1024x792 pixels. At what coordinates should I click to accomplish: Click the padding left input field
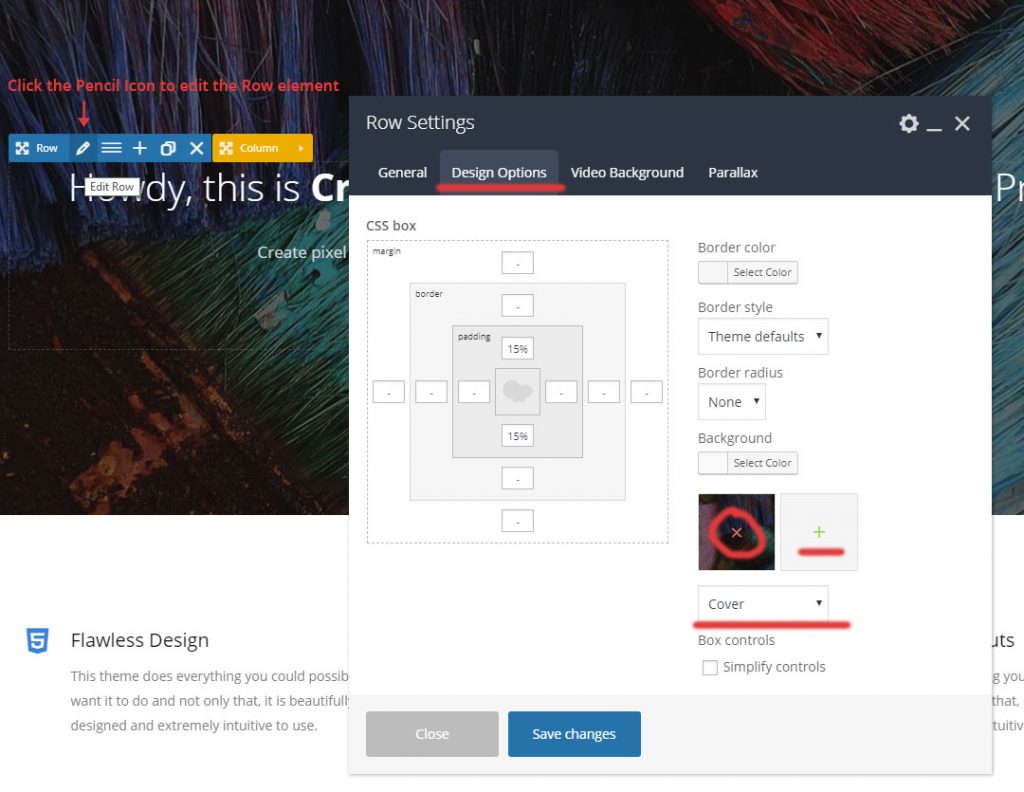[474, 392]
